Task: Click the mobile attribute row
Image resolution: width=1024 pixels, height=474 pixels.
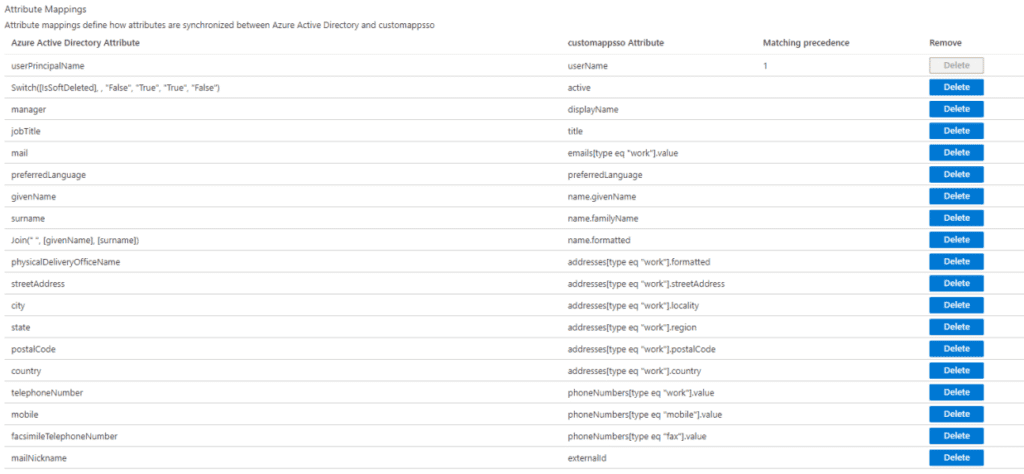Action: [28, 414]
